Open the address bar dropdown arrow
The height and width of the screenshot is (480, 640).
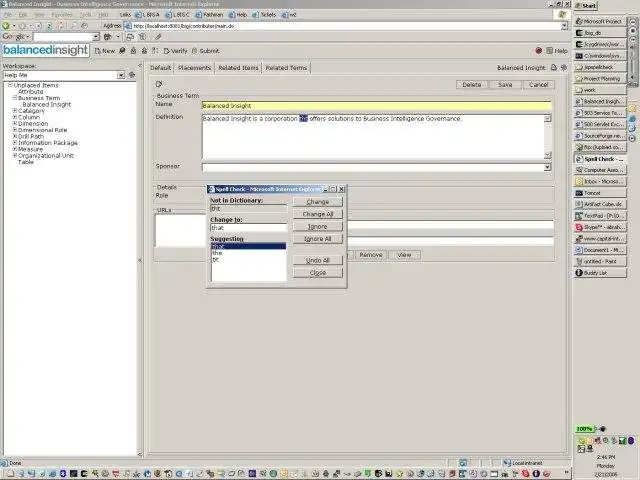pyautogui.click(x=564, y=26)
